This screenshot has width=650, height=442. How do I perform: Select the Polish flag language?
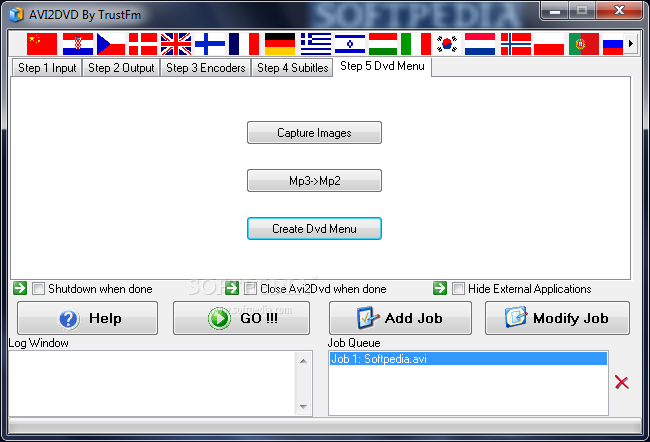(x=549, y=44)
